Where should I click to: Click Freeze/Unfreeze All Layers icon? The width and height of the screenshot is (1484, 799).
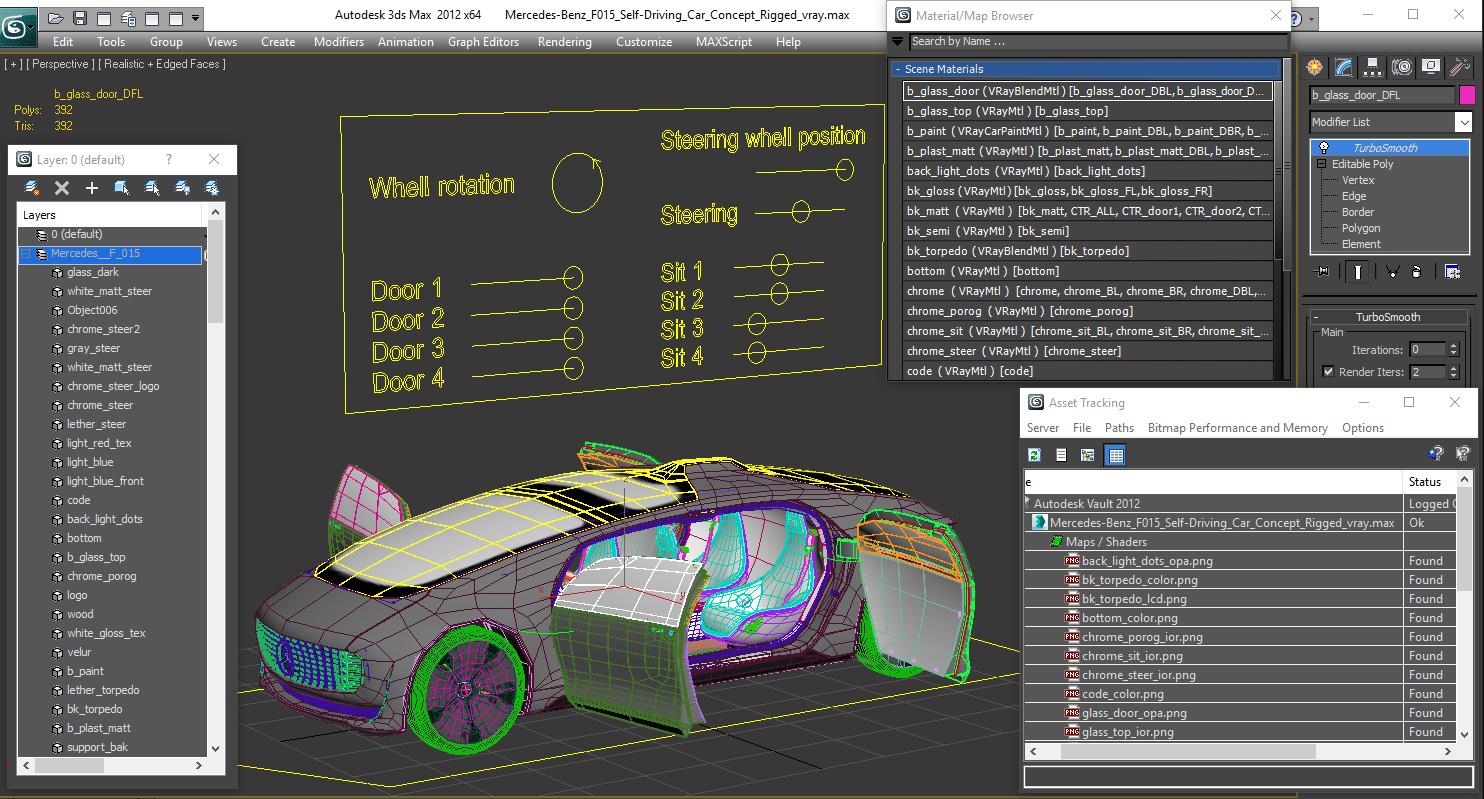tap(212, 187)
